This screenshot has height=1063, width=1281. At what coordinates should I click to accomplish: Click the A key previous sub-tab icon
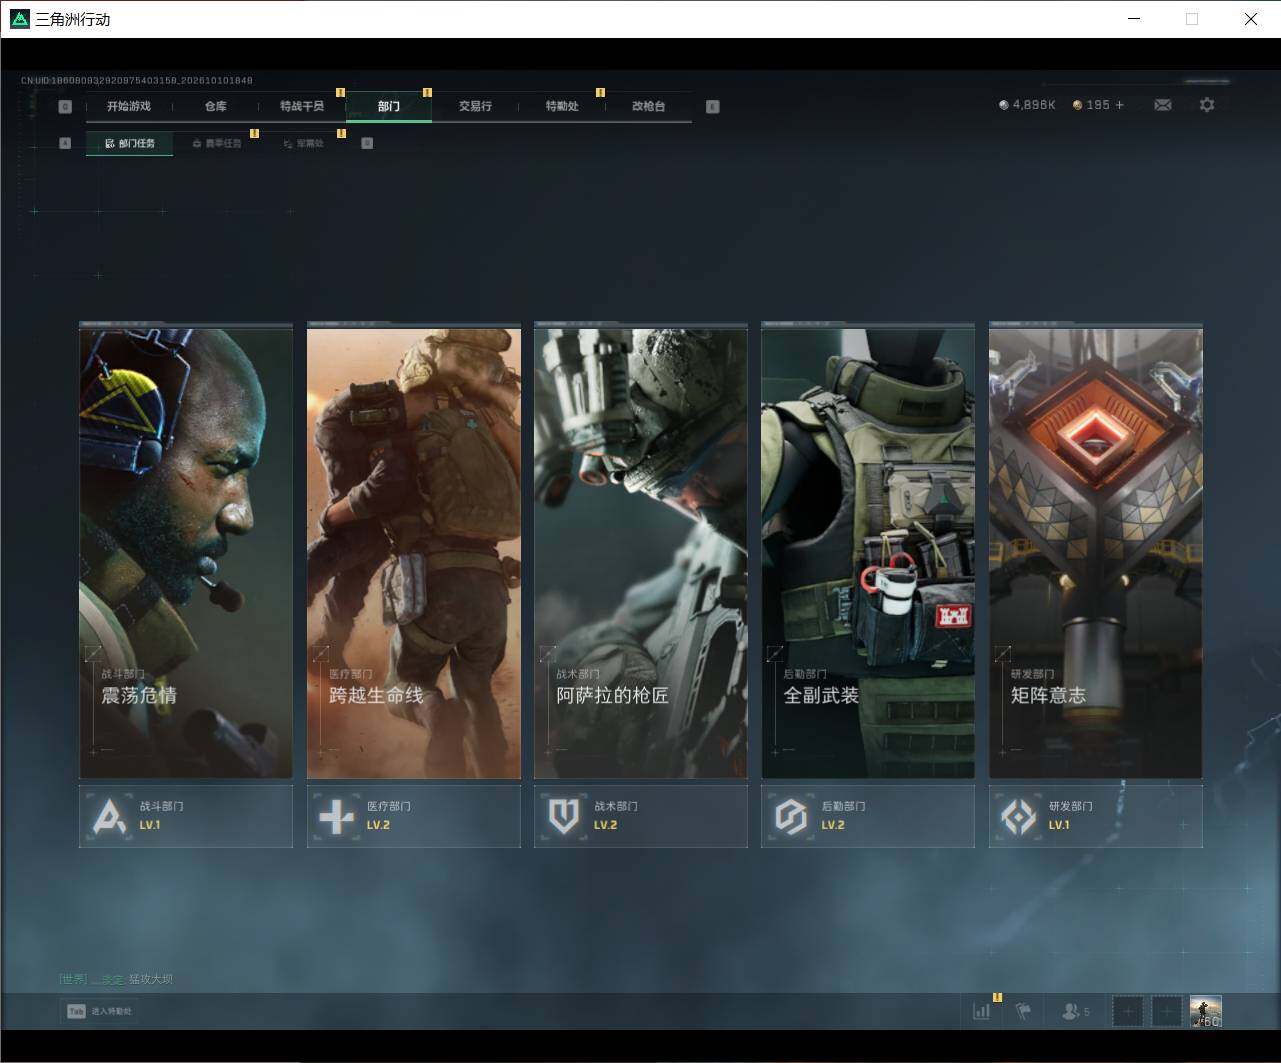point(65,143)
